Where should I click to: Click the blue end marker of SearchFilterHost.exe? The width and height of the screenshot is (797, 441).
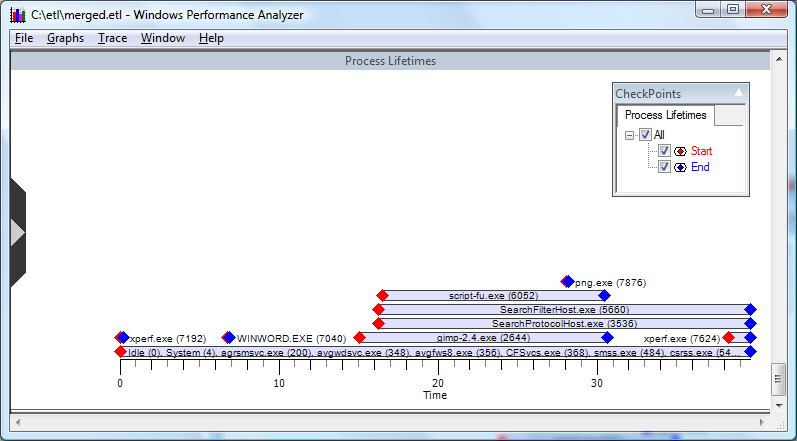click(x=751, y=309)
